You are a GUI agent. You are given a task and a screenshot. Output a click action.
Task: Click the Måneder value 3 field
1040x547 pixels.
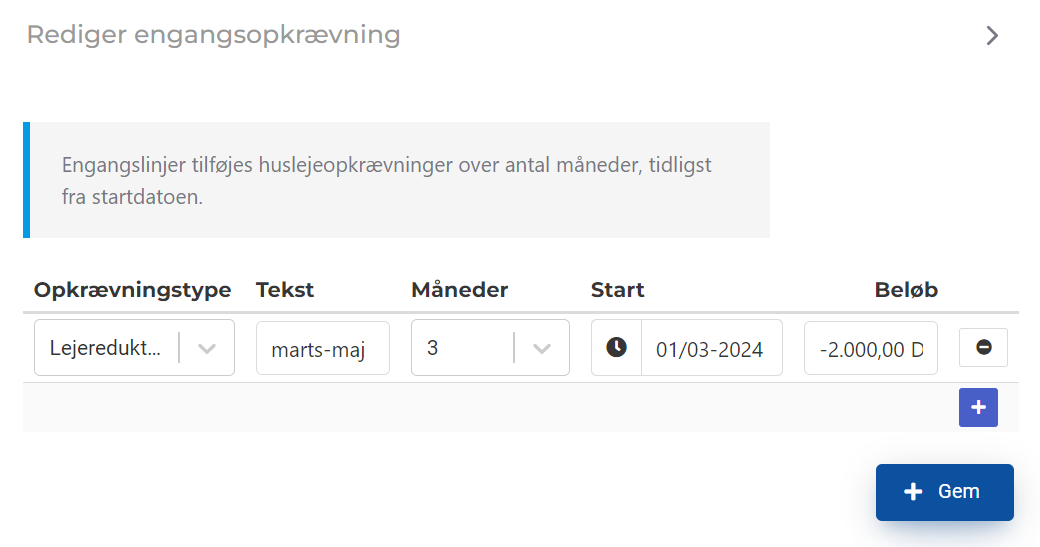490,347
